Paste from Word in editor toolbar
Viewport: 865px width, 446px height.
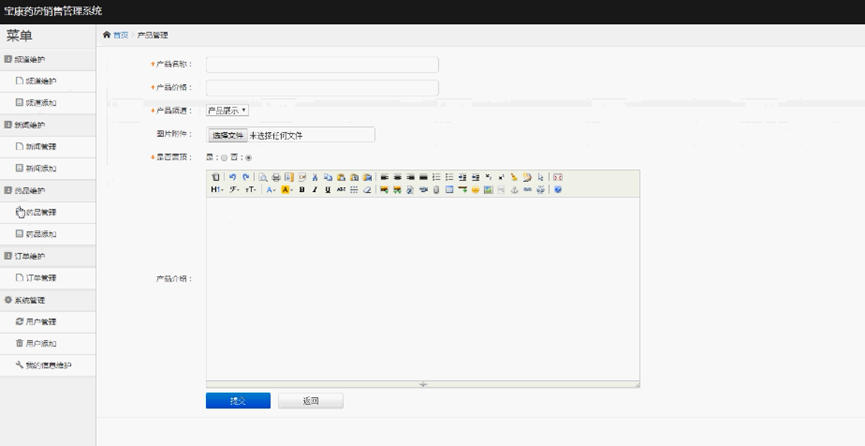click(x=367, y=177)
